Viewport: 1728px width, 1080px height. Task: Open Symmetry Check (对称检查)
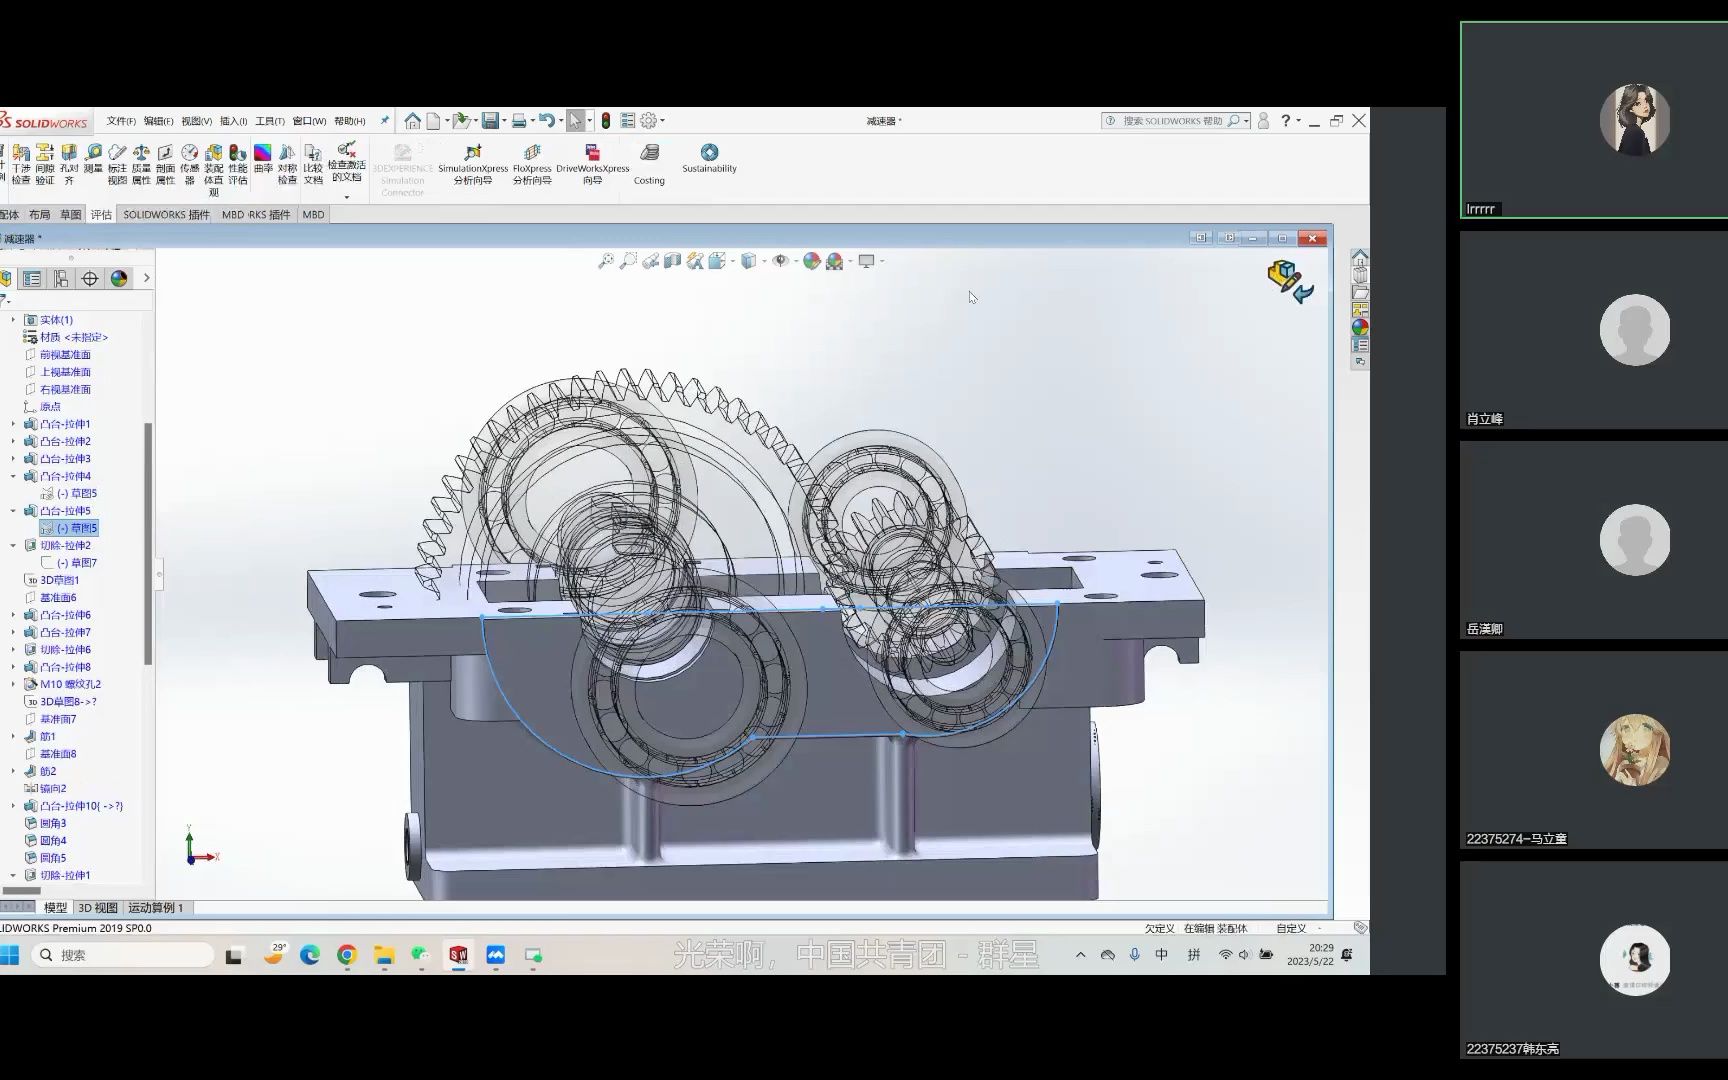click(287, 164)
